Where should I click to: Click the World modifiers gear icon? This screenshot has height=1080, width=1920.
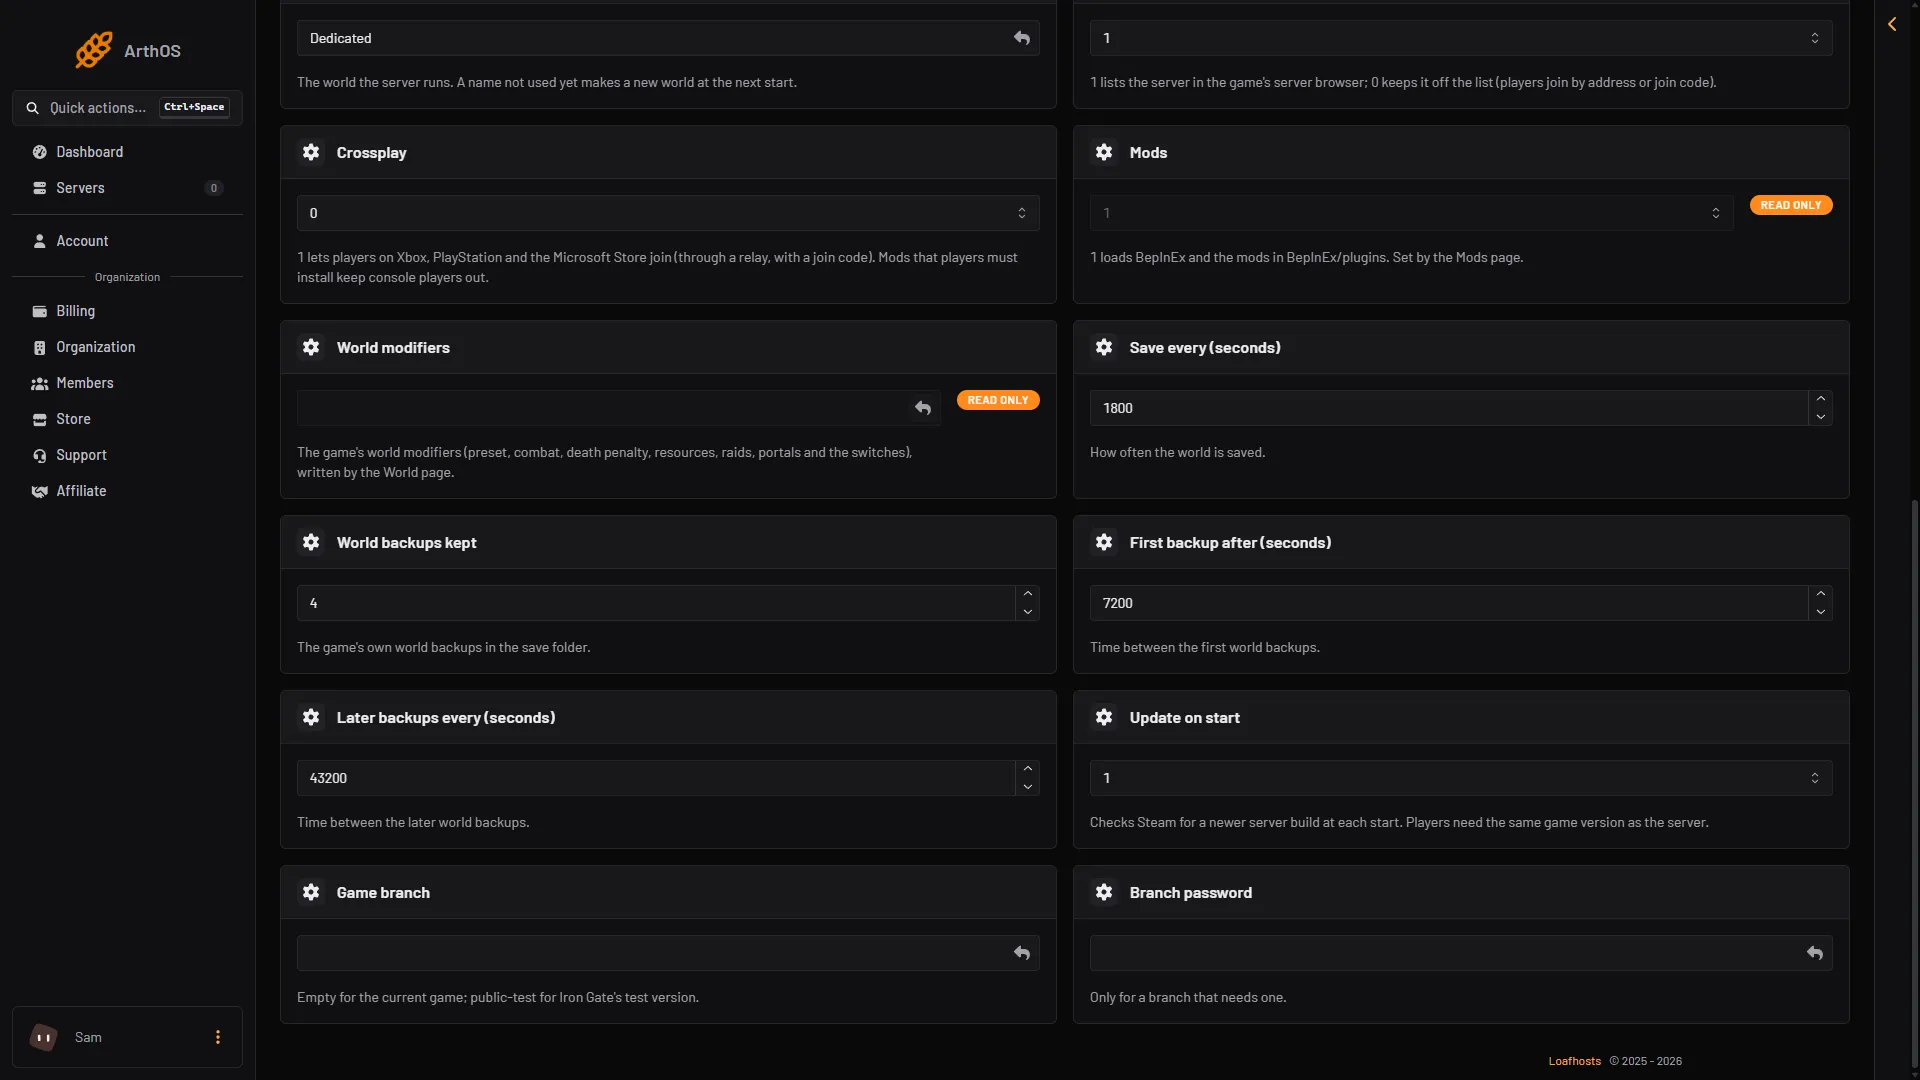(x=311, y=347)
